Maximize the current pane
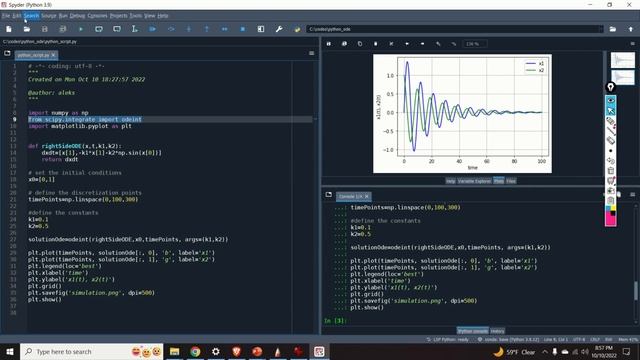This screenshot has width=640, height=360. [x=261, y=29]
